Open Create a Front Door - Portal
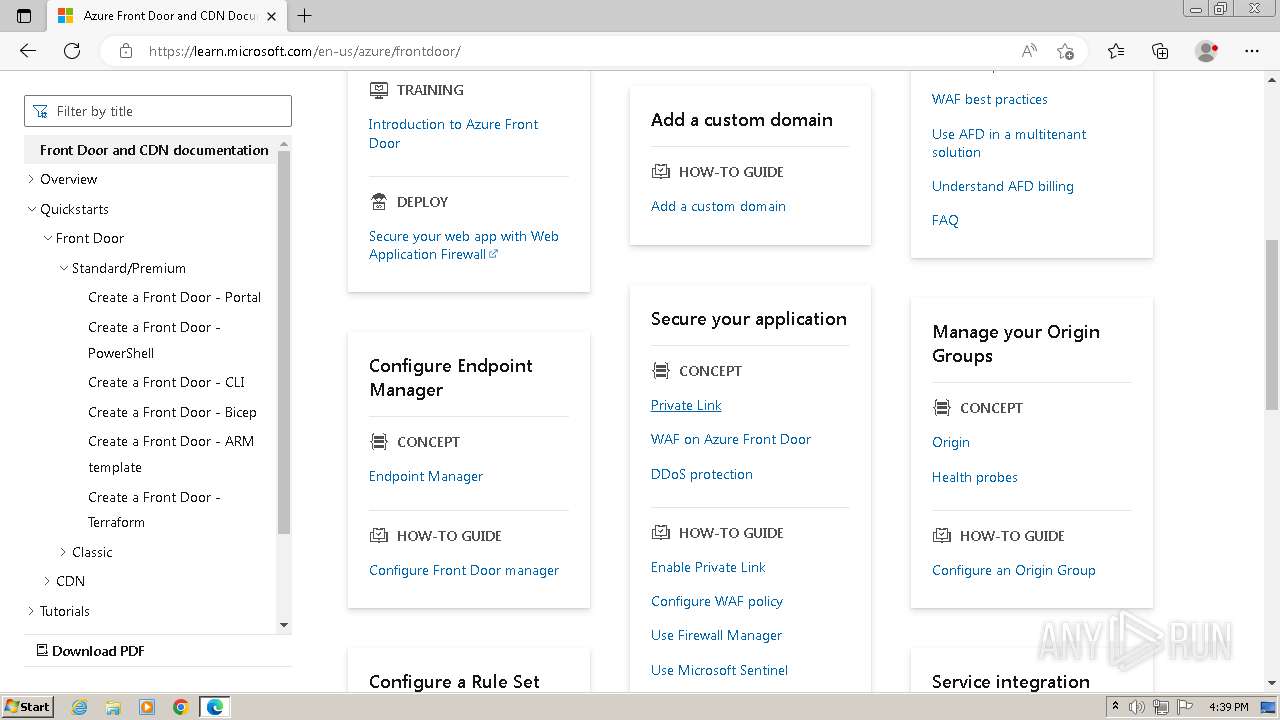 pyautogui.click(x=174, y=297)
